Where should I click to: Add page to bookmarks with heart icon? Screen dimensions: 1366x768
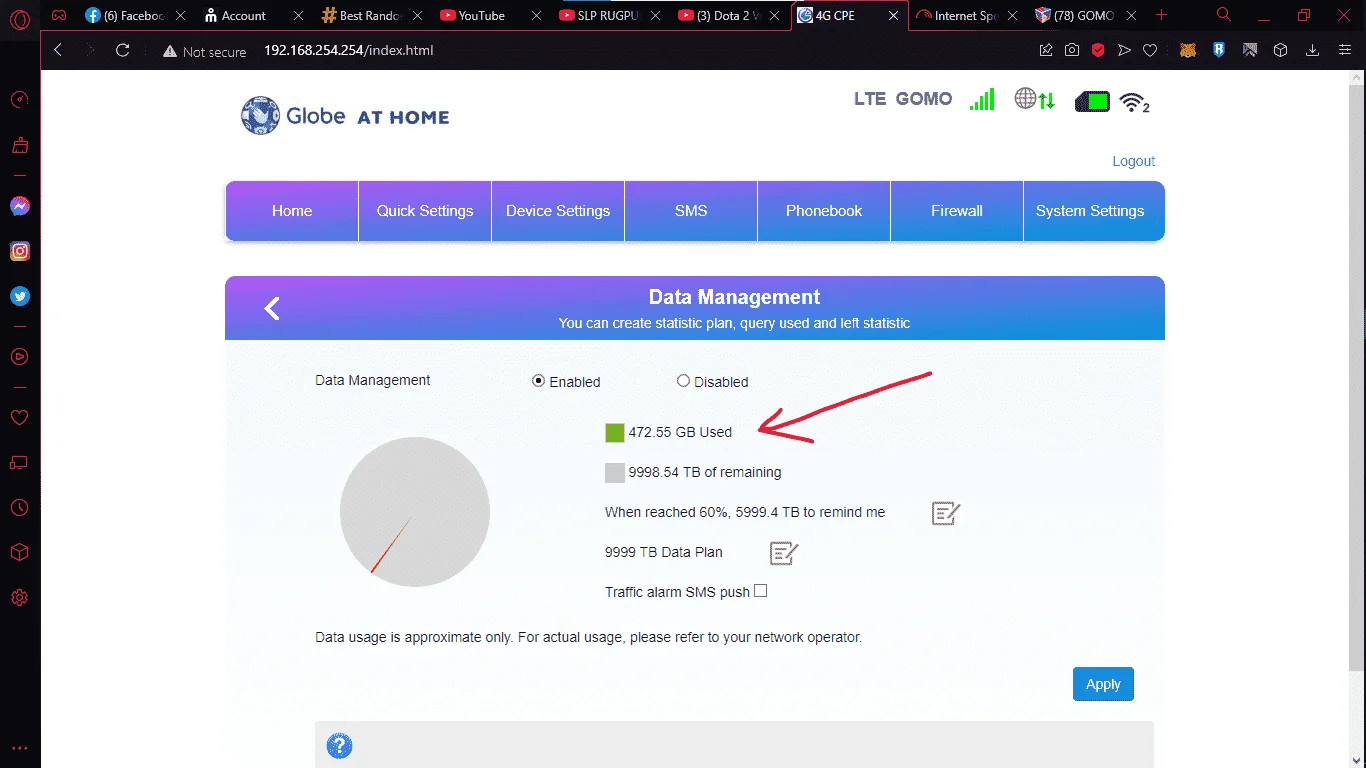[1150, 50]
